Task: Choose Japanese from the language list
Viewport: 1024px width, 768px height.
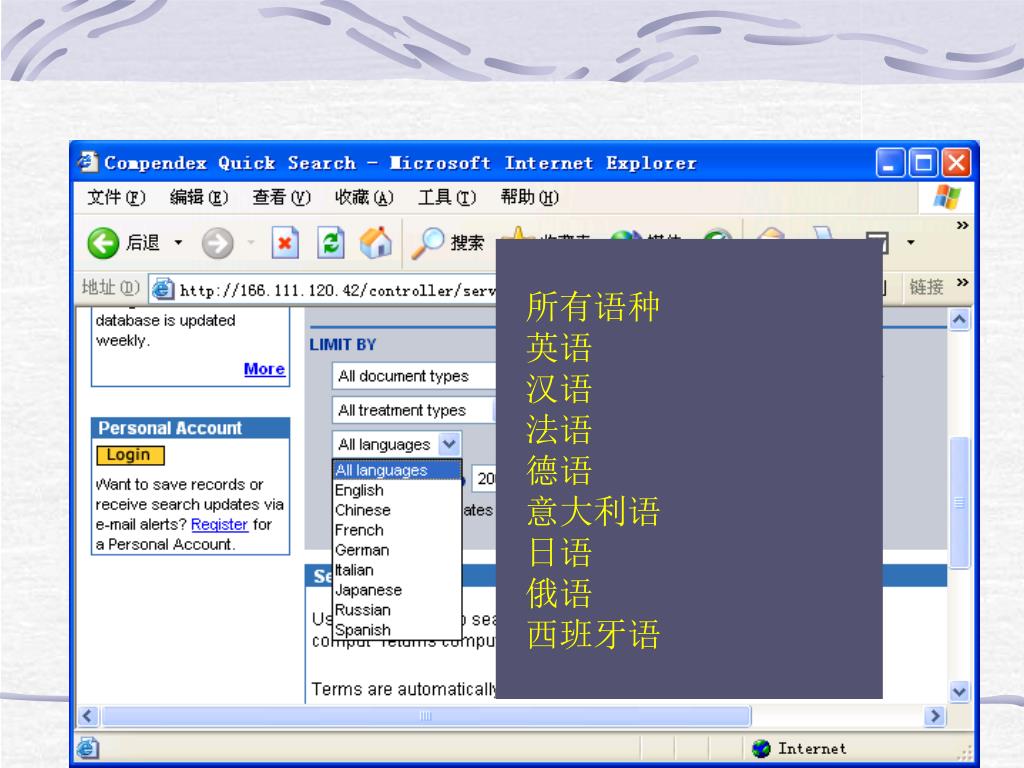Action: pos(396,590)
